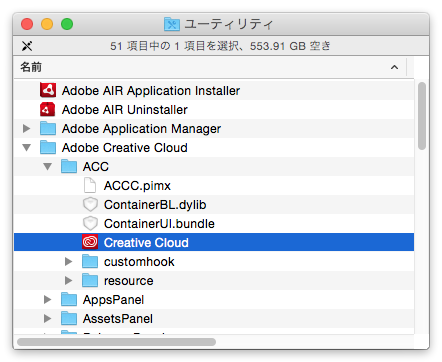Select the ContainerBL.dylib file name
This screenshot has height=362, width=442.
pyautogui.click(x=155, y=205)
